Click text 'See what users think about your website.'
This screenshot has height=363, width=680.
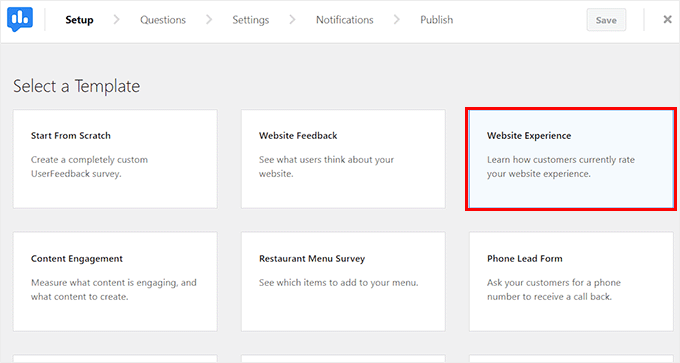(326, 167)
